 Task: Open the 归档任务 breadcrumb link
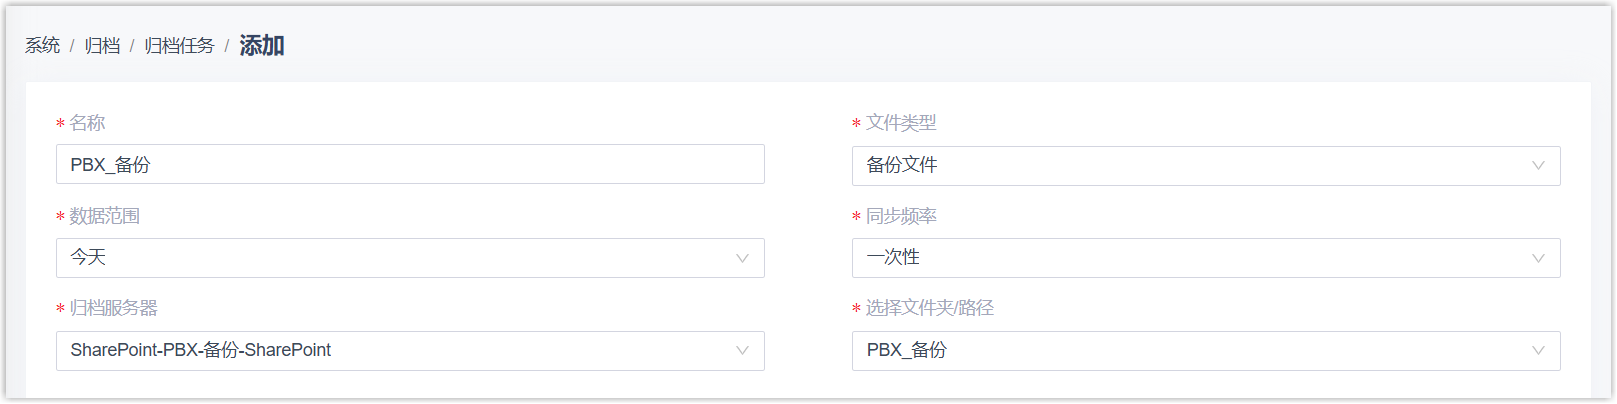(179, 46)
